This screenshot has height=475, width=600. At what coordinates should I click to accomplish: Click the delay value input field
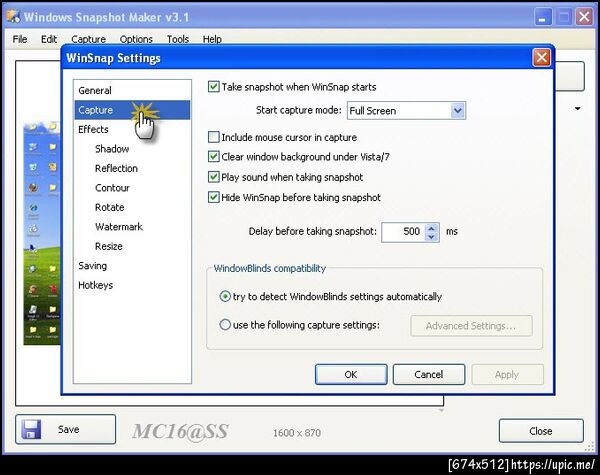pyautogui.click(x=404, y=232)
